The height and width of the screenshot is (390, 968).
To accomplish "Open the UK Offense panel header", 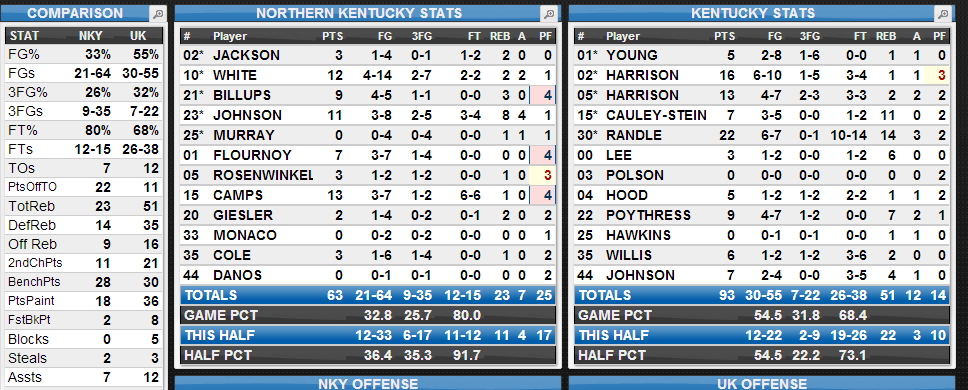I will point(762,383).
